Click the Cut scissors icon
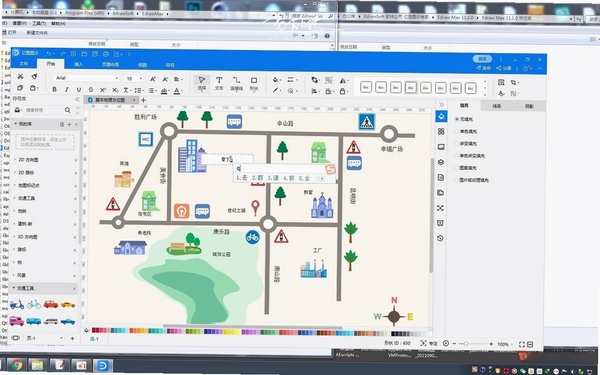600x375 pixels. point(20,77)
